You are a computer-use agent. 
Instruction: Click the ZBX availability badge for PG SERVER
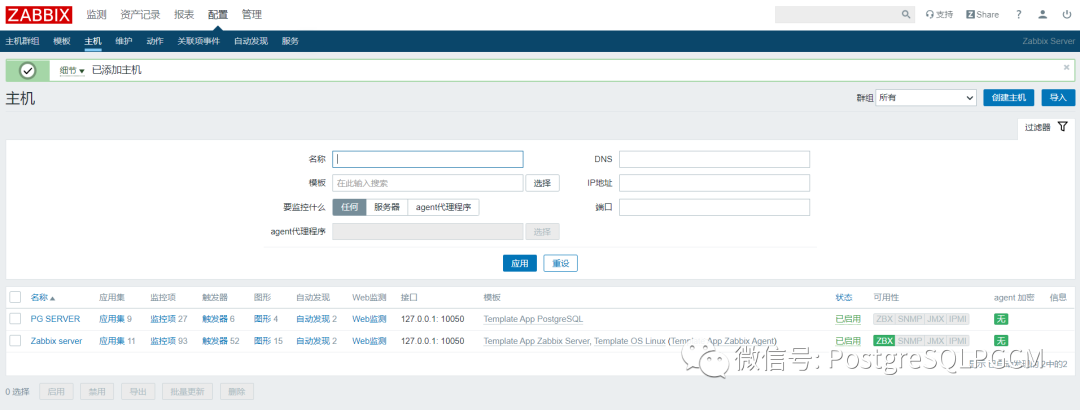pyautogui.click(x=884, y=319)
